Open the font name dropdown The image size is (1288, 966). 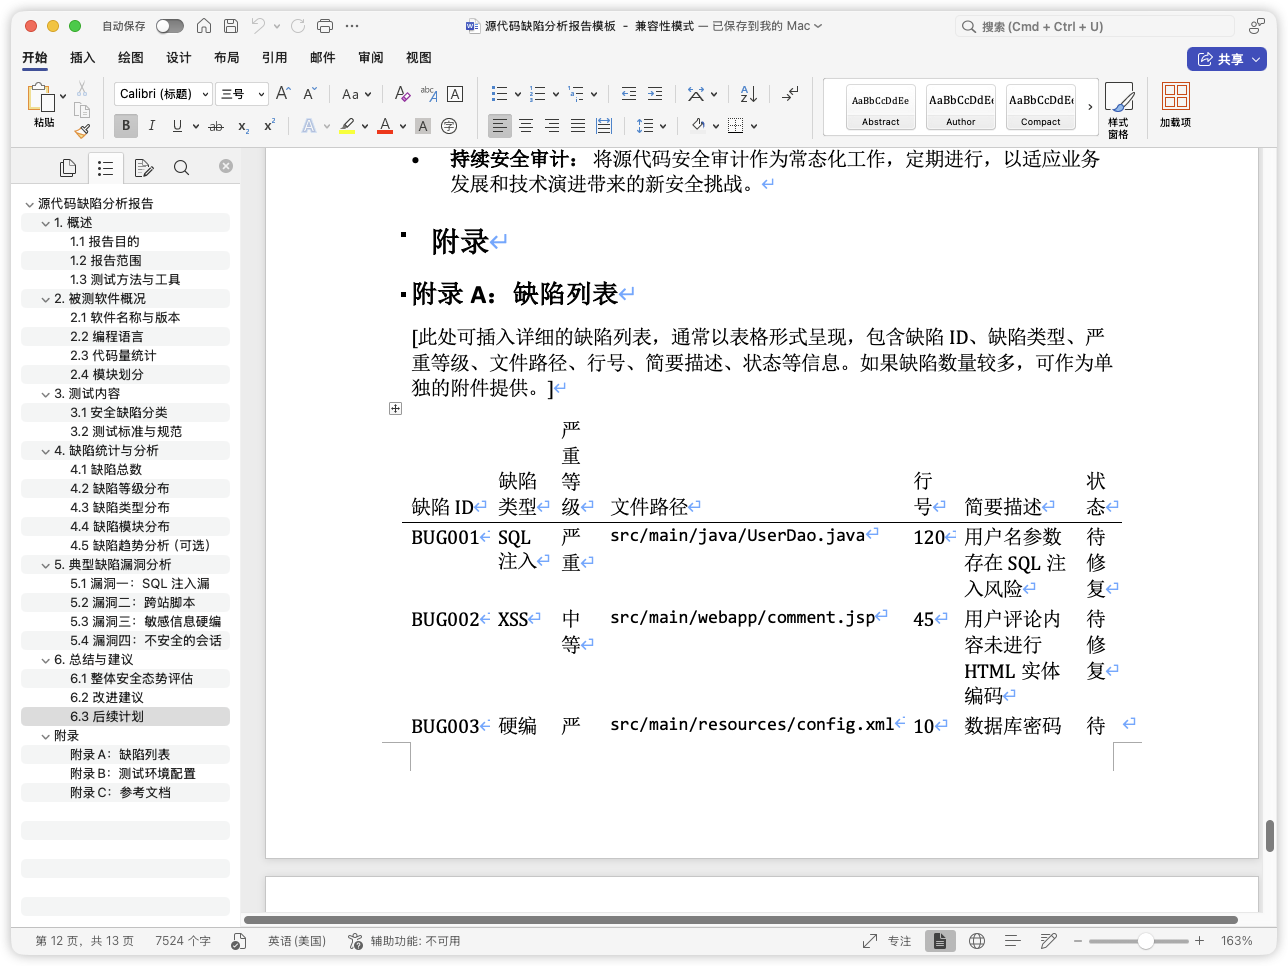163,94
